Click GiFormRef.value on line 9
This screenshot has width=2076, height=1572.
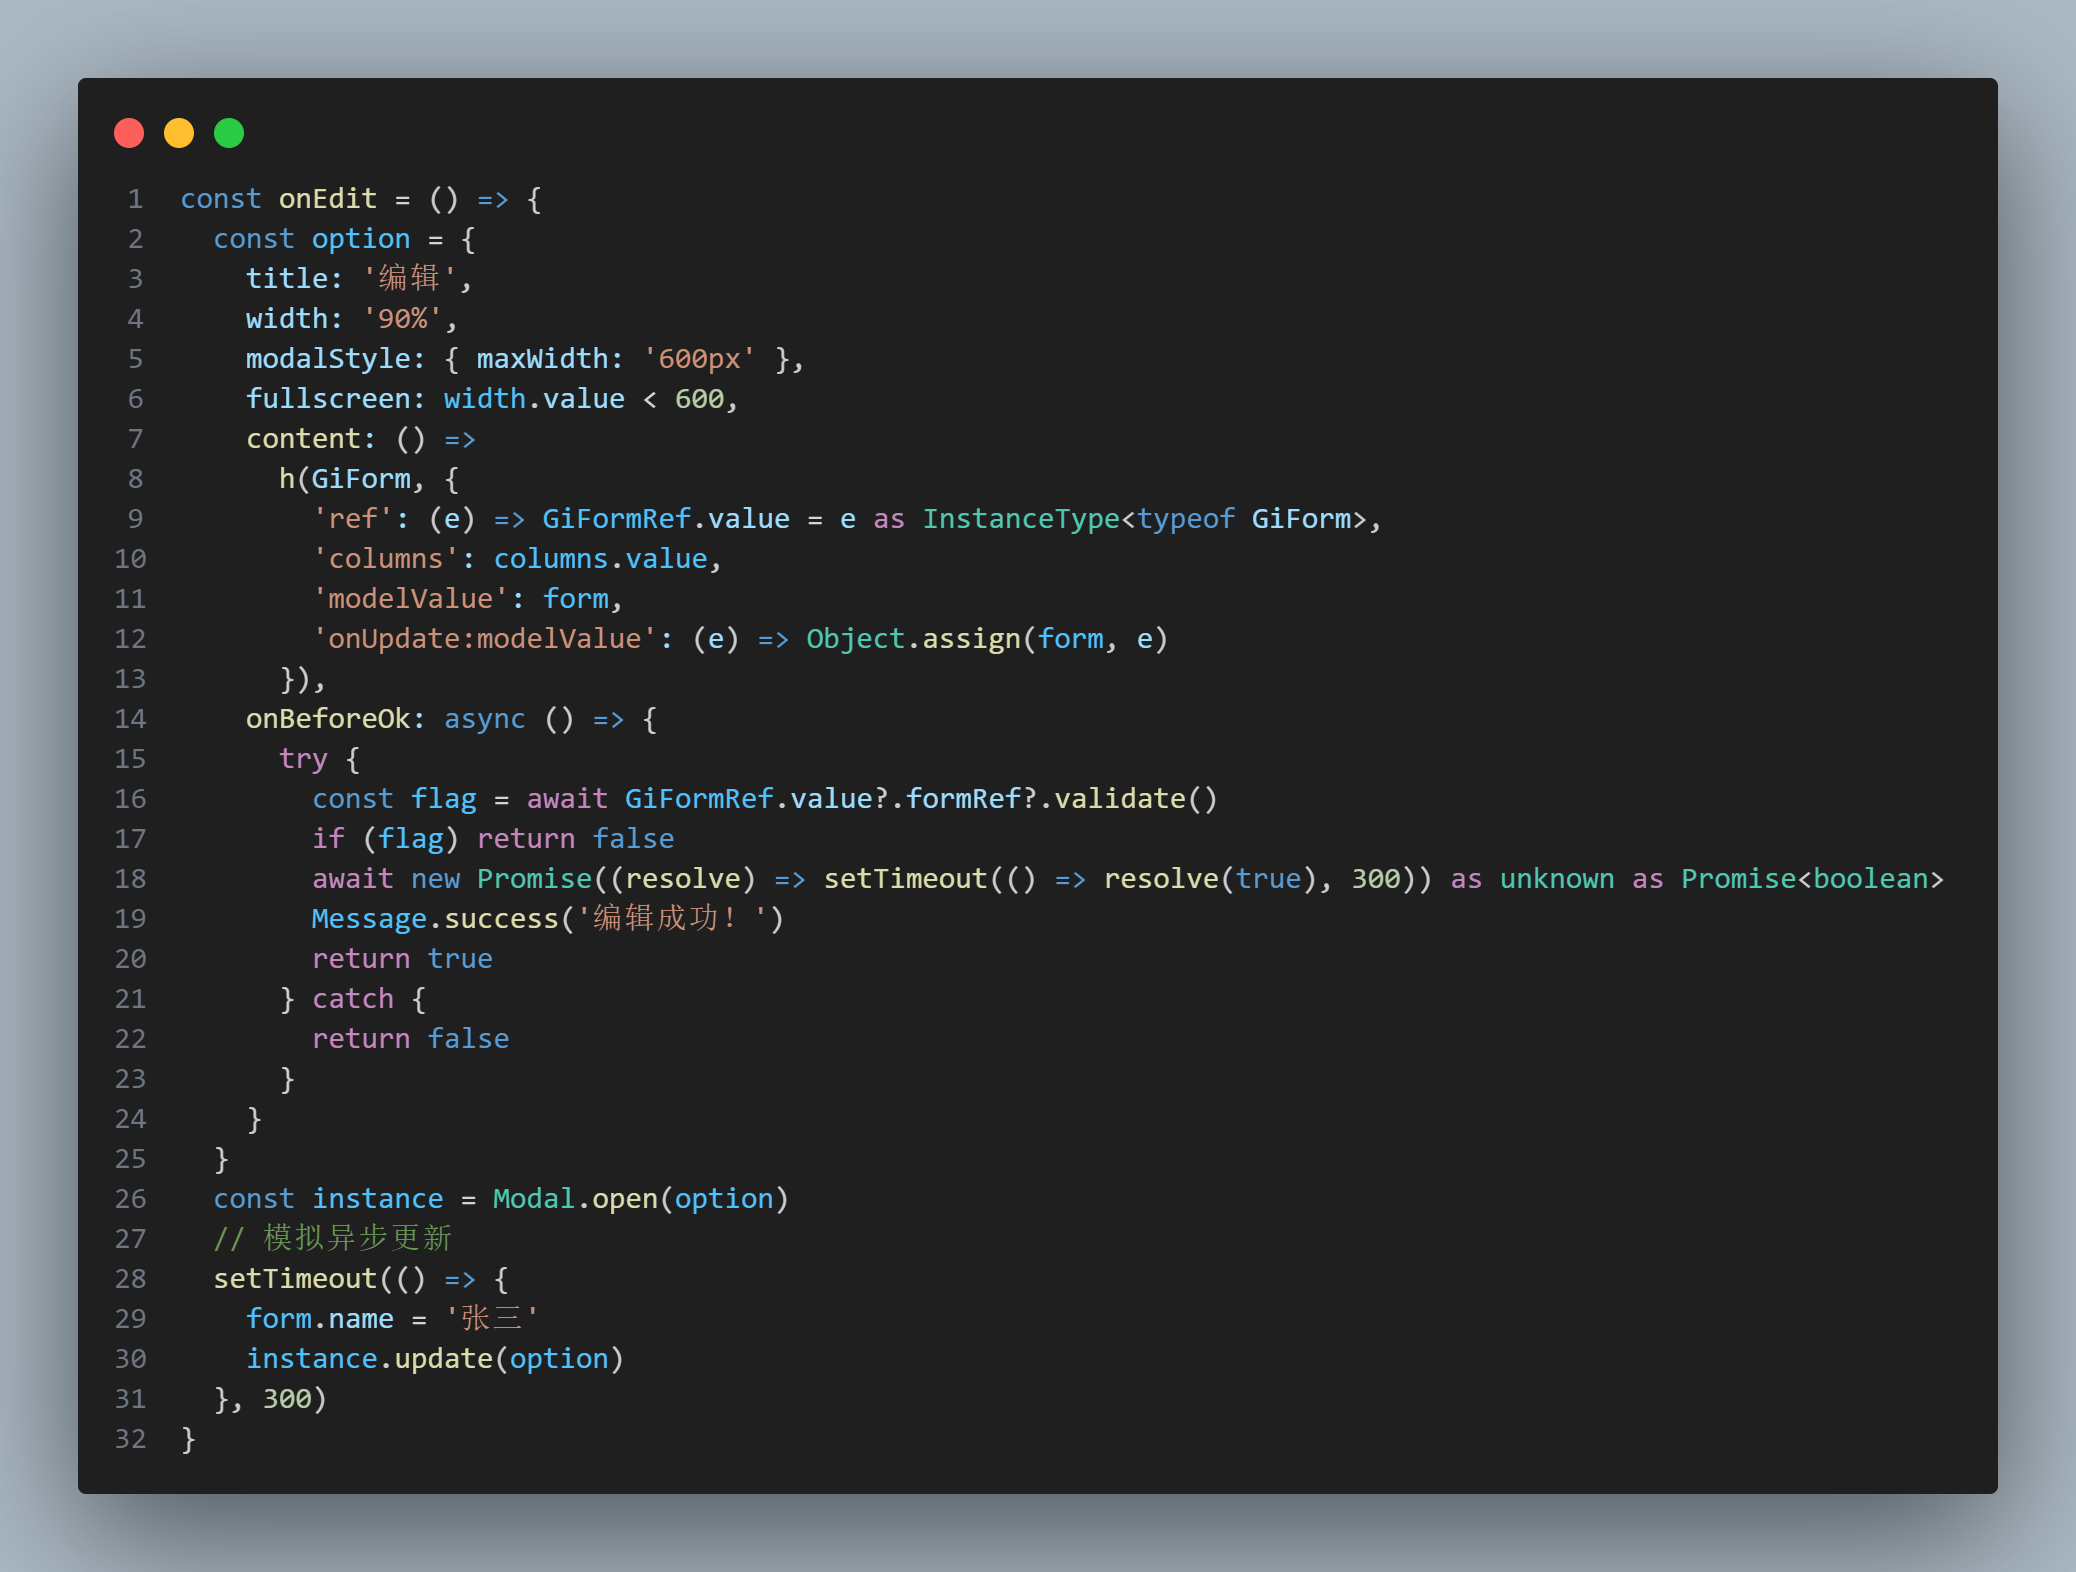click(666, 519)
